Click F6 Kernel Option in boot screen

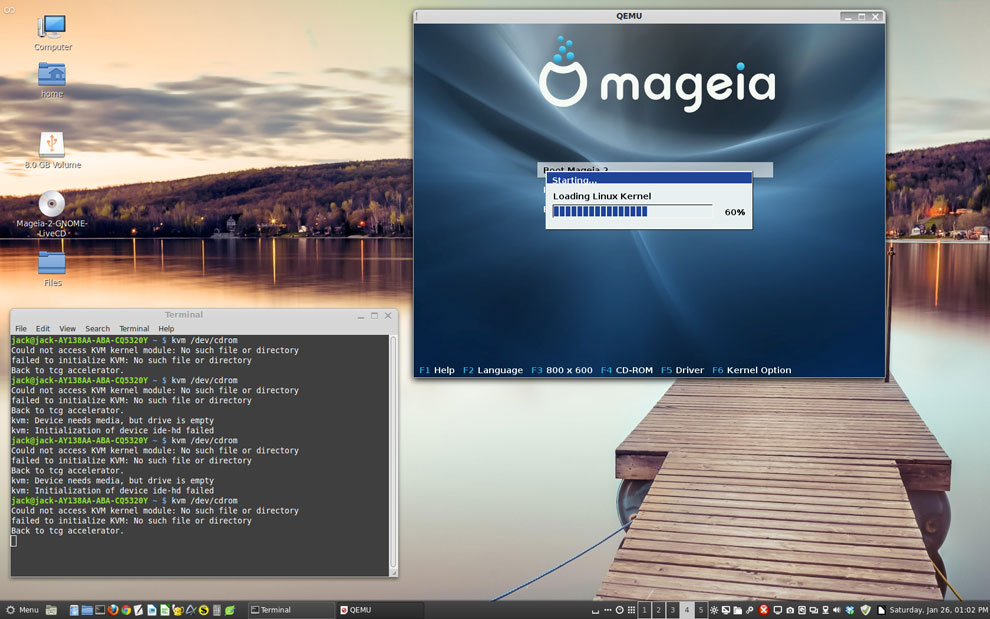click(x=751, y=370)
